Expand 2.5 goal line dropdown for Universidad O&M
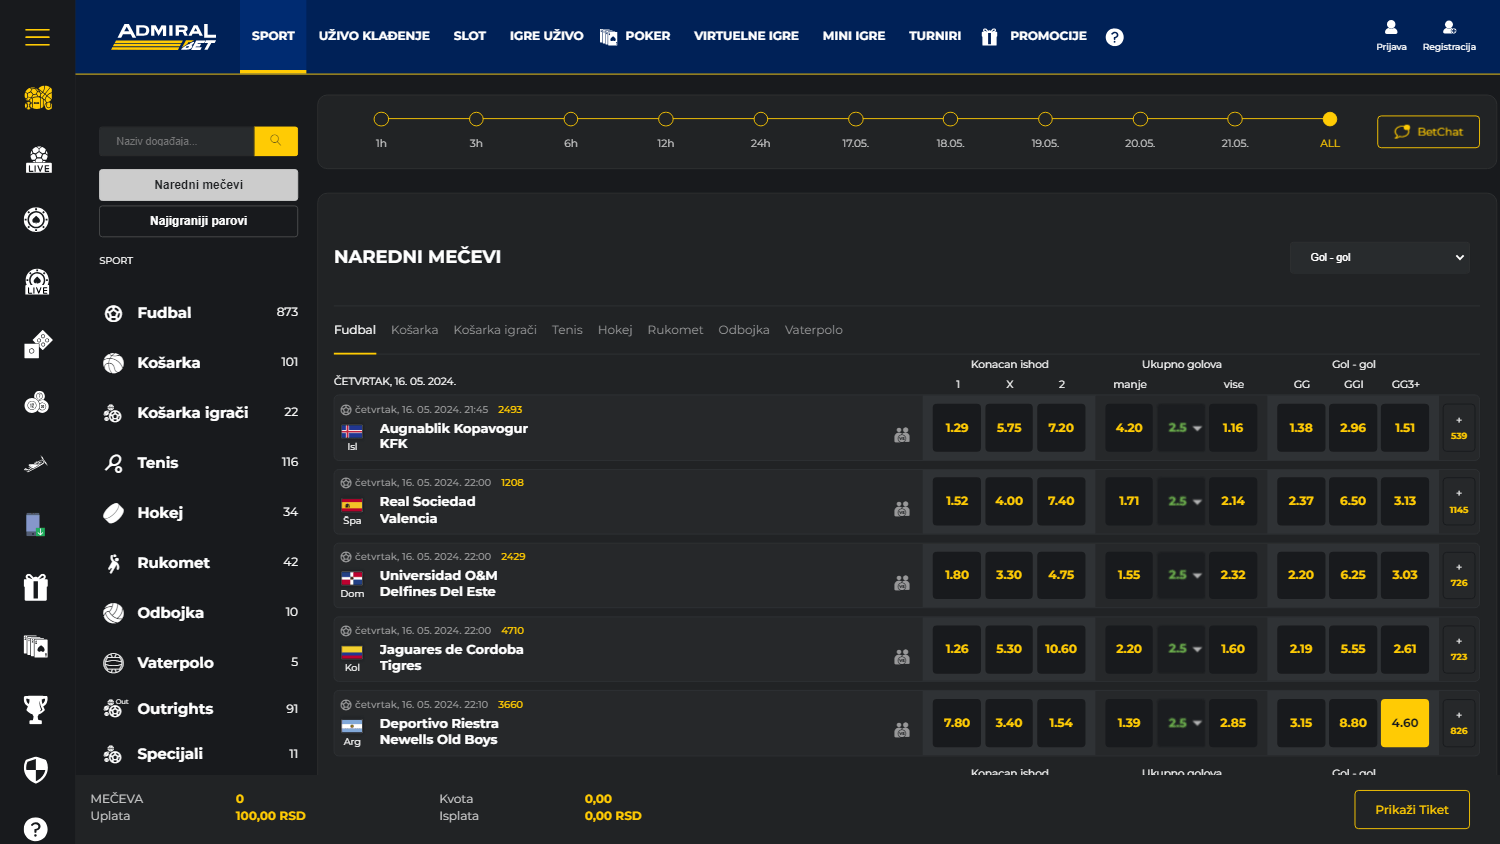 tap(1181, 575)
